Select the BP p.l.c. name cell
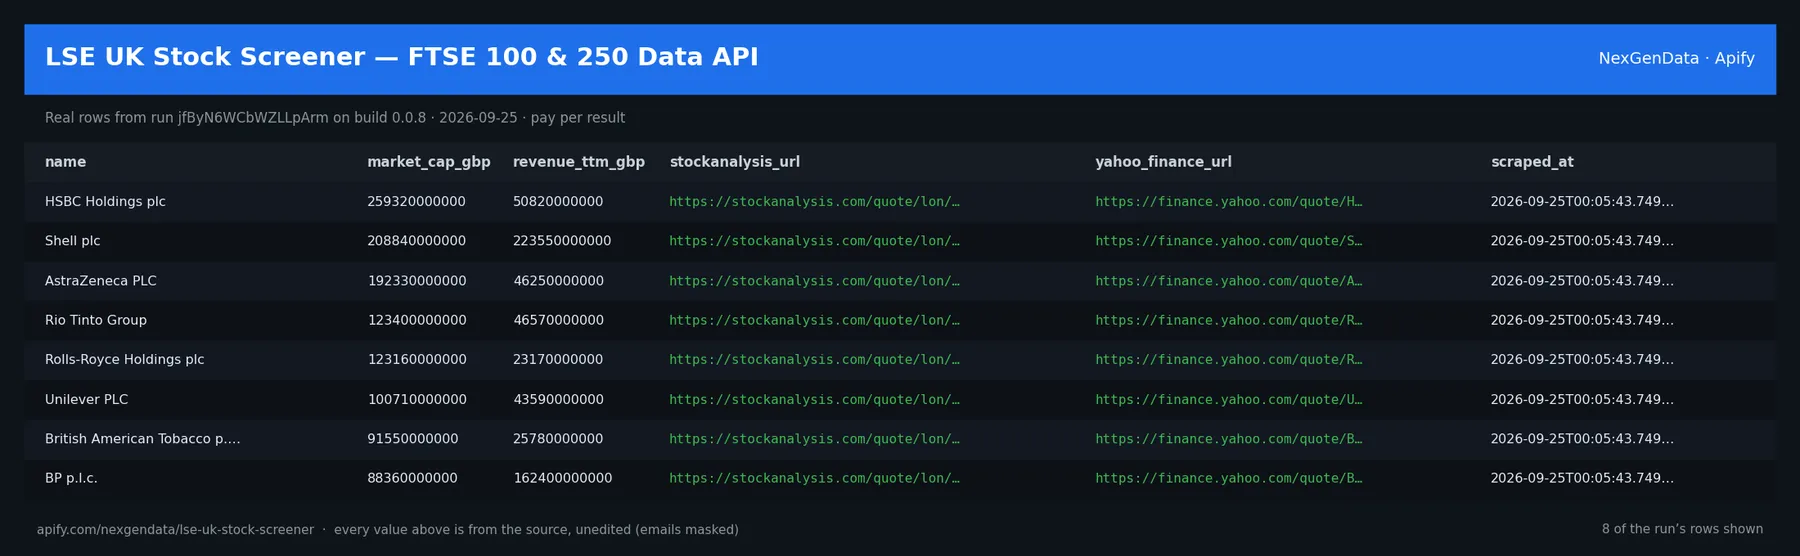Image resolution: width=1800 pixels, height=556 pixels. 71,478
